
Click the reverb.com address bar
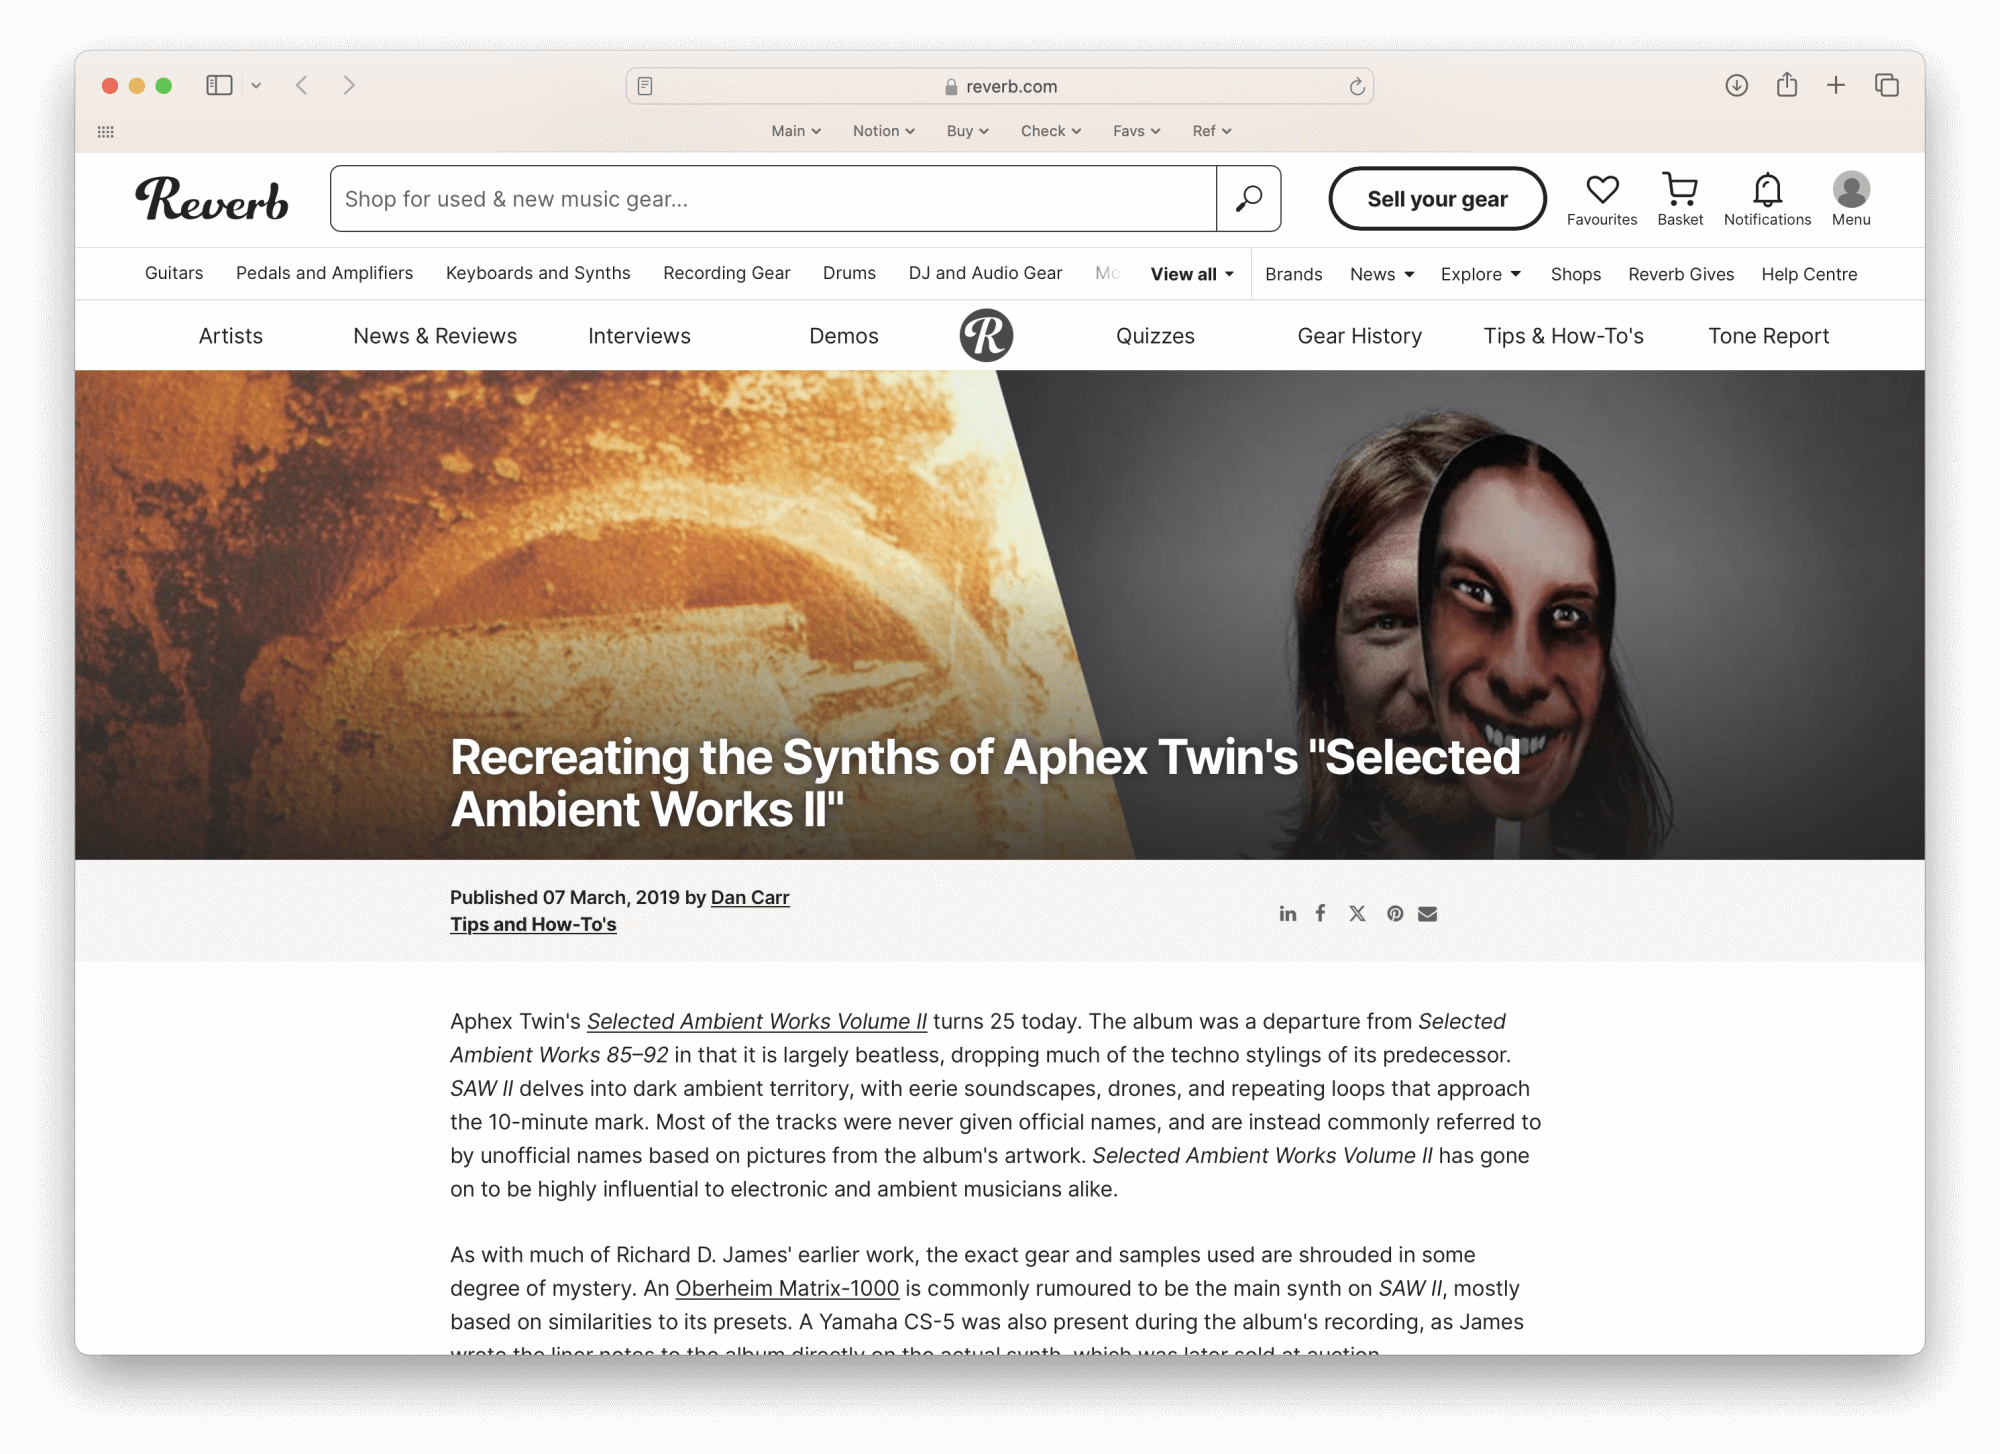pyautogui.click(x=1000, y=86)
